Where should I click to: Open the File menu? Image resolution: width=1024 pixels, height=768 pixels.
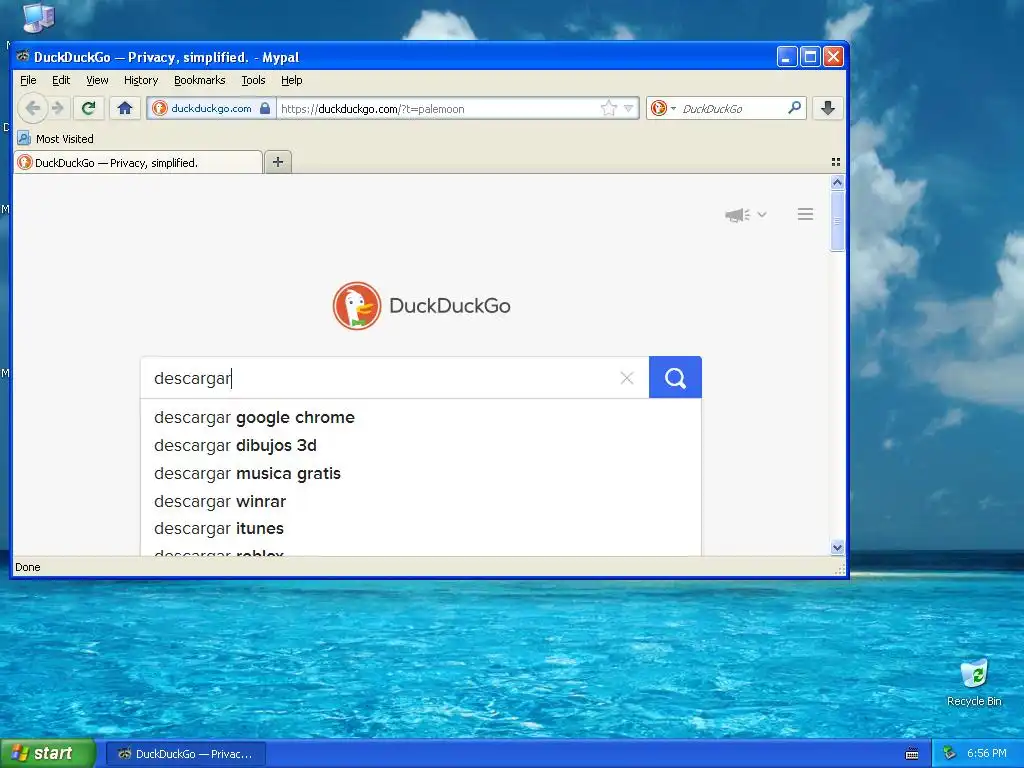[x=28, y=80]
